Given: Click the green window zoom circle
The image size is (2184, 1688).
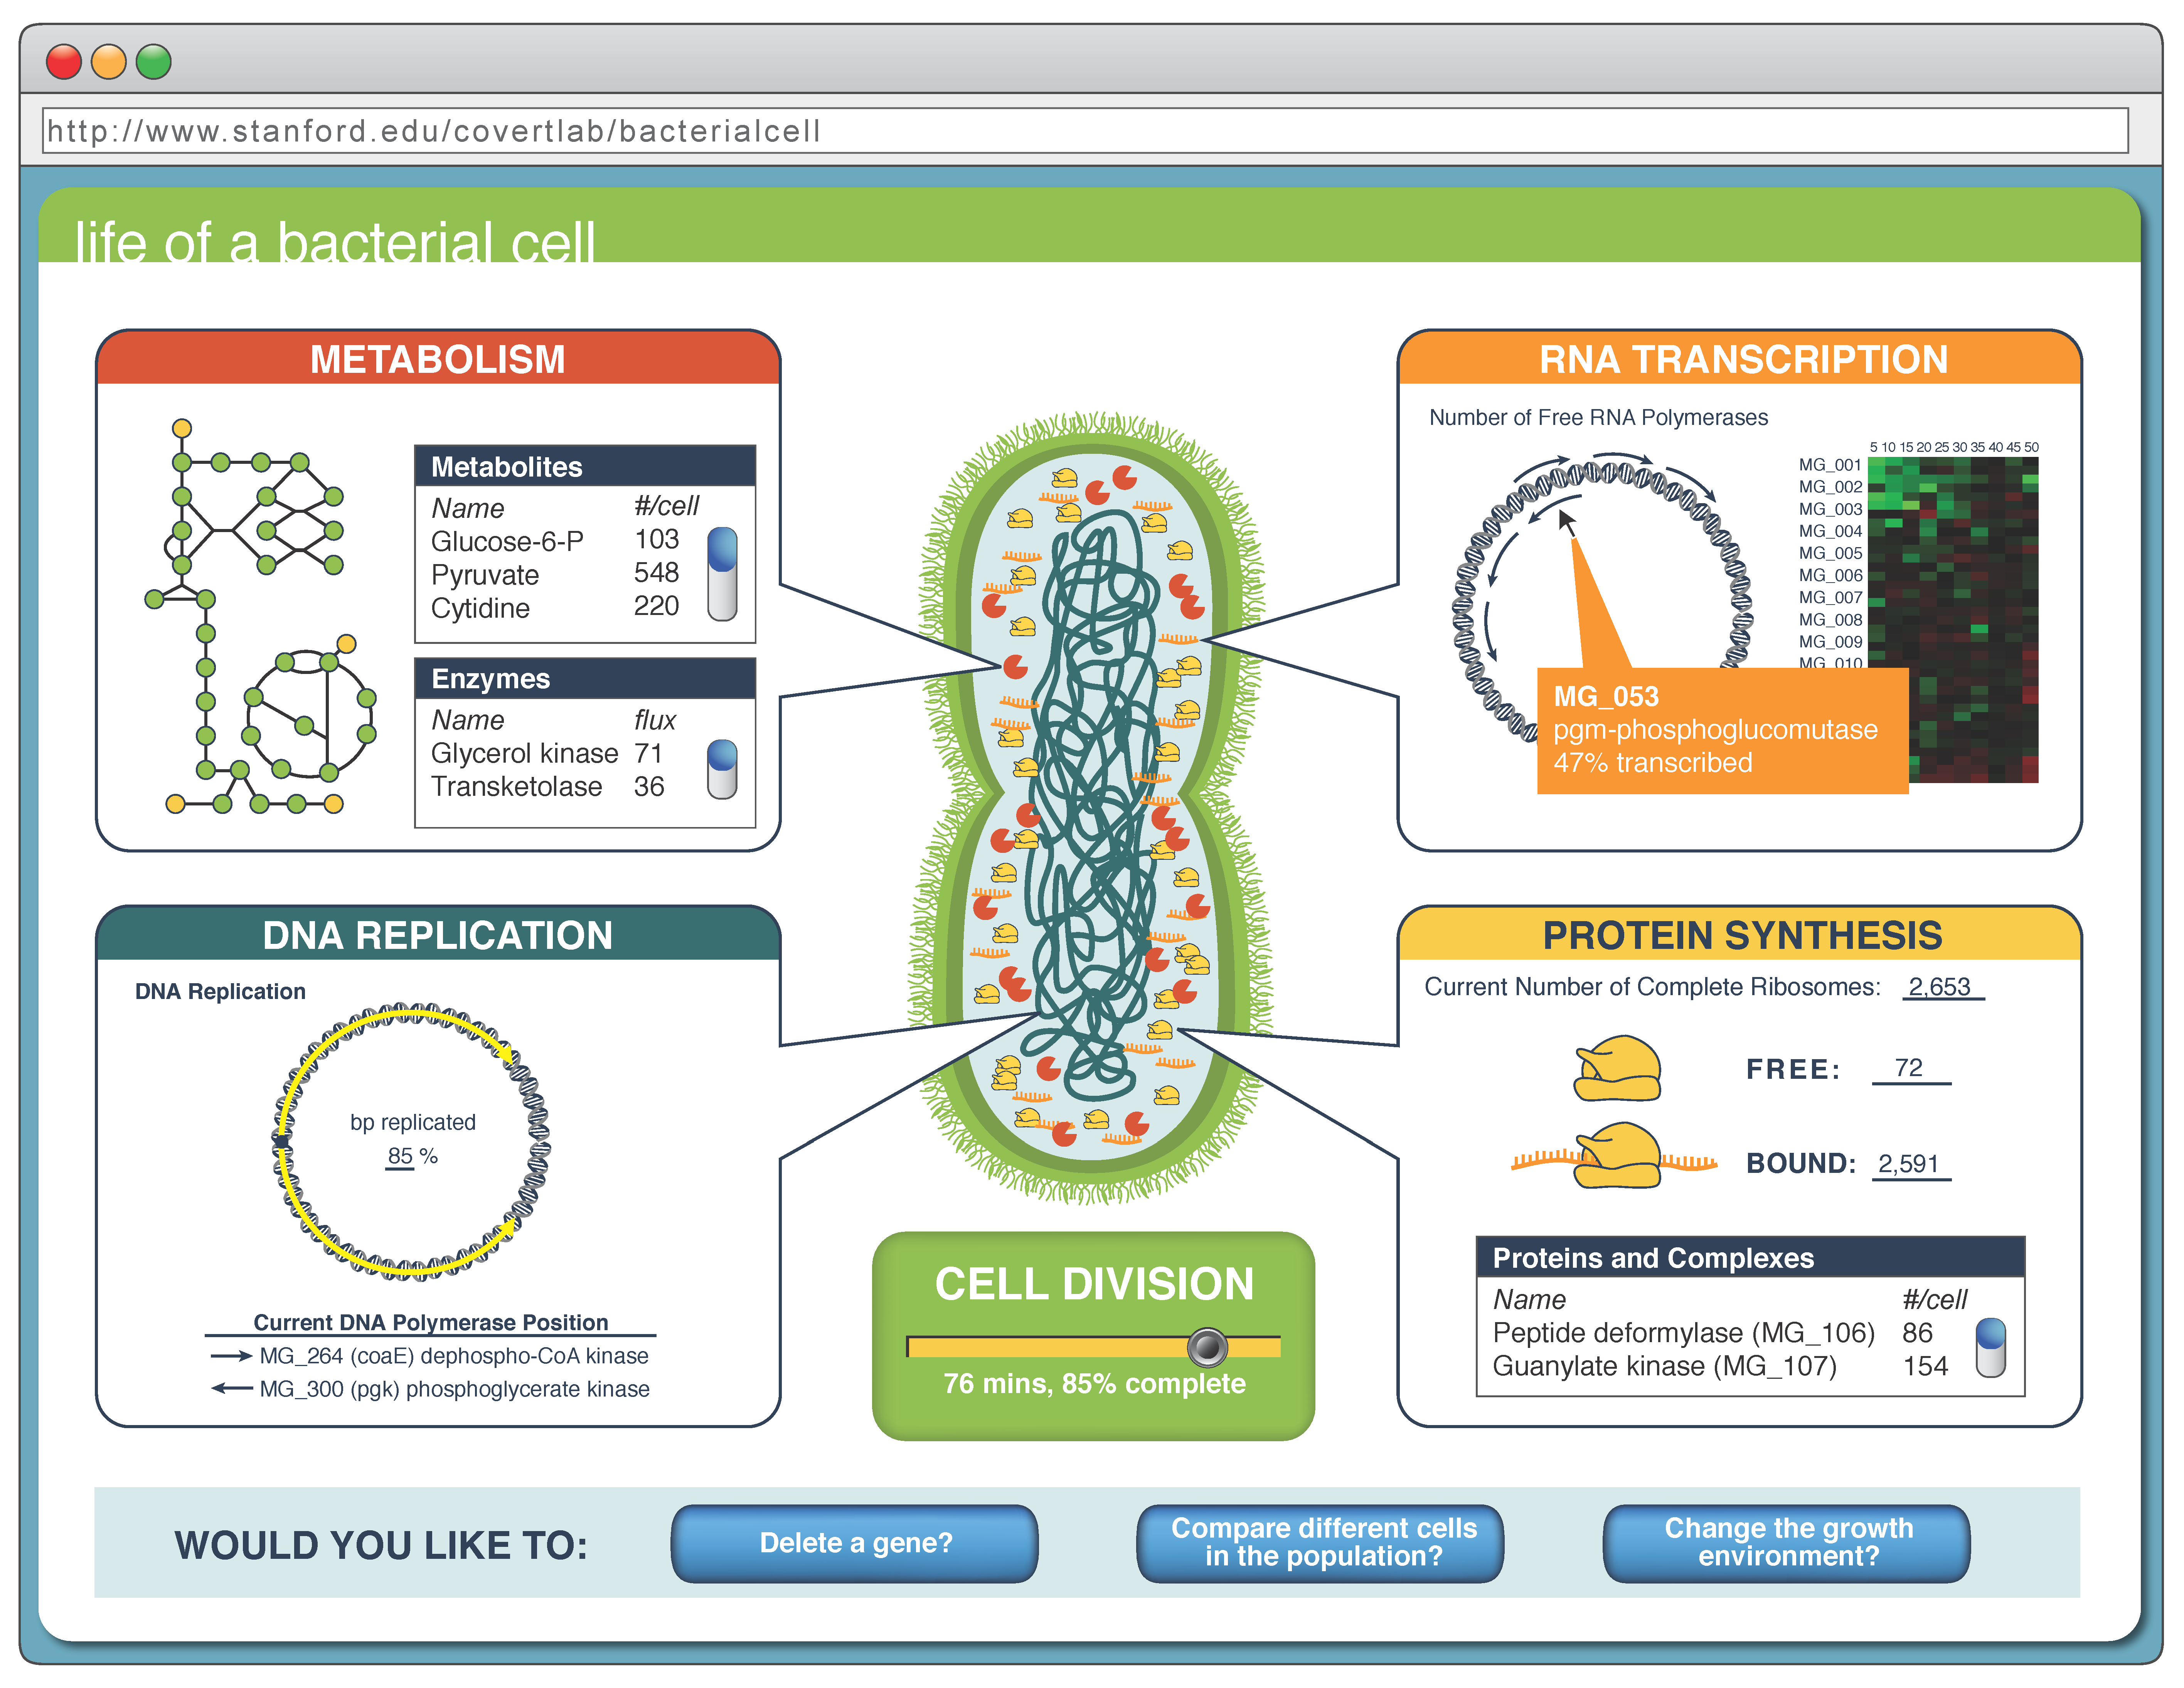Looking at the screenshot, I should 154,62.
